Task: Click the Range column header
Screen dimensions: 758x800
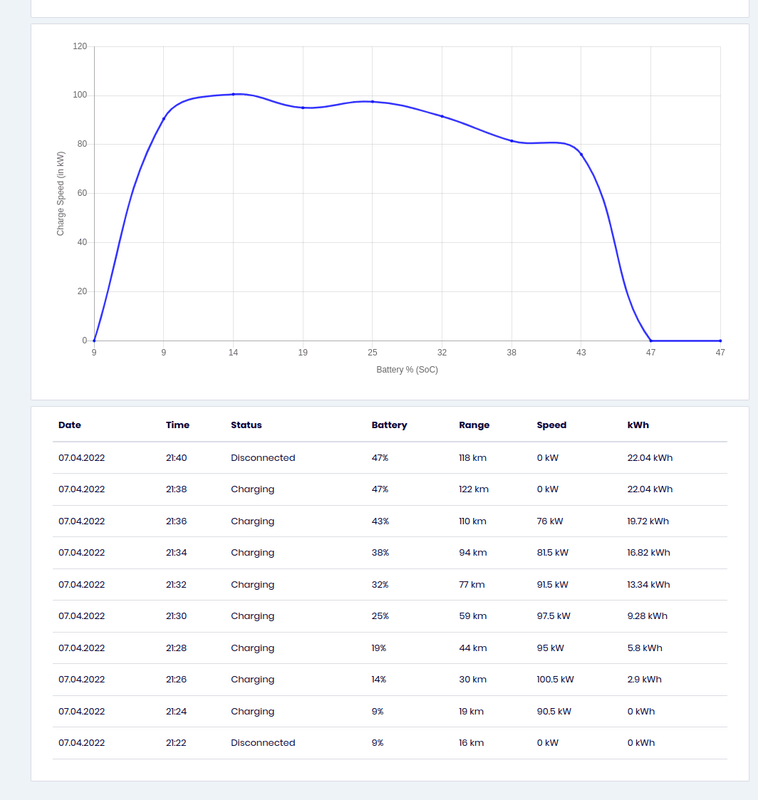Action: tap(474, 425)
